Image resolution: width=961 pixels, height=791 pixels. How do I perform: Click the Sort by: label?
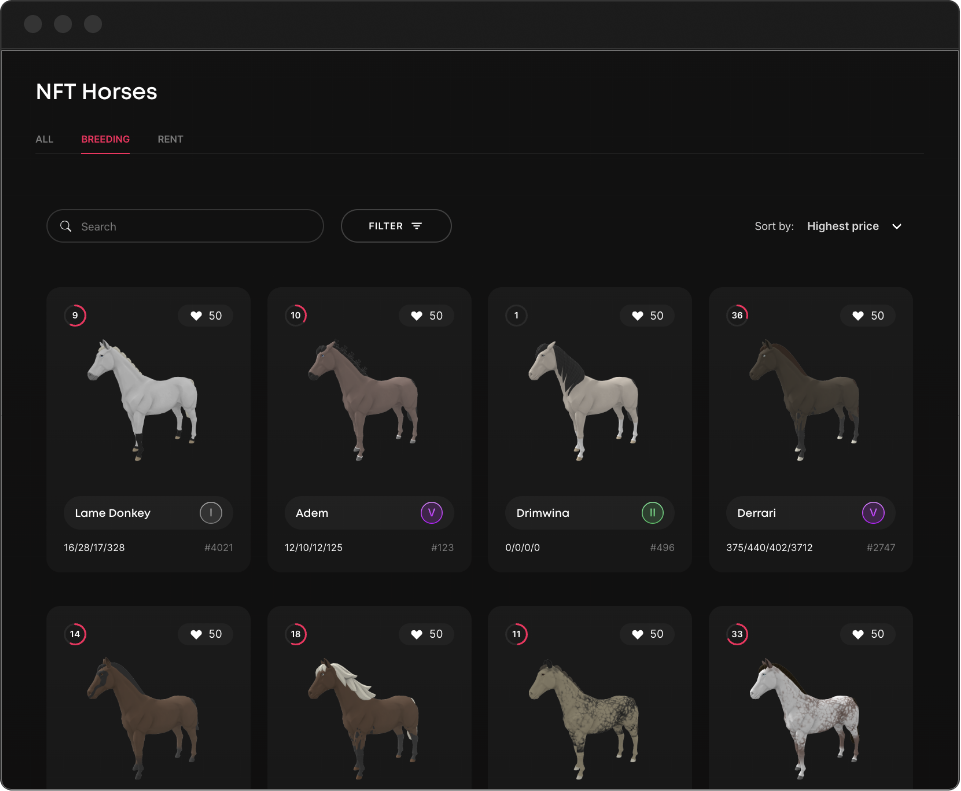coord(774,226)
